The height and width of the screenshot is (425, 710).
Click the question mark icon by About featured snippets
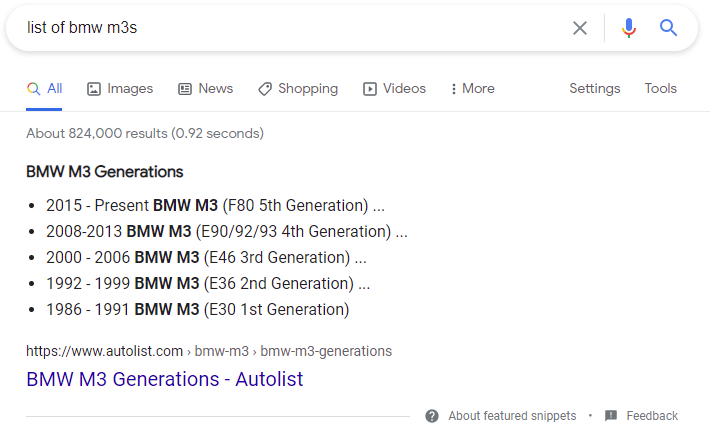pyautogui.click(x=432, y=416)
